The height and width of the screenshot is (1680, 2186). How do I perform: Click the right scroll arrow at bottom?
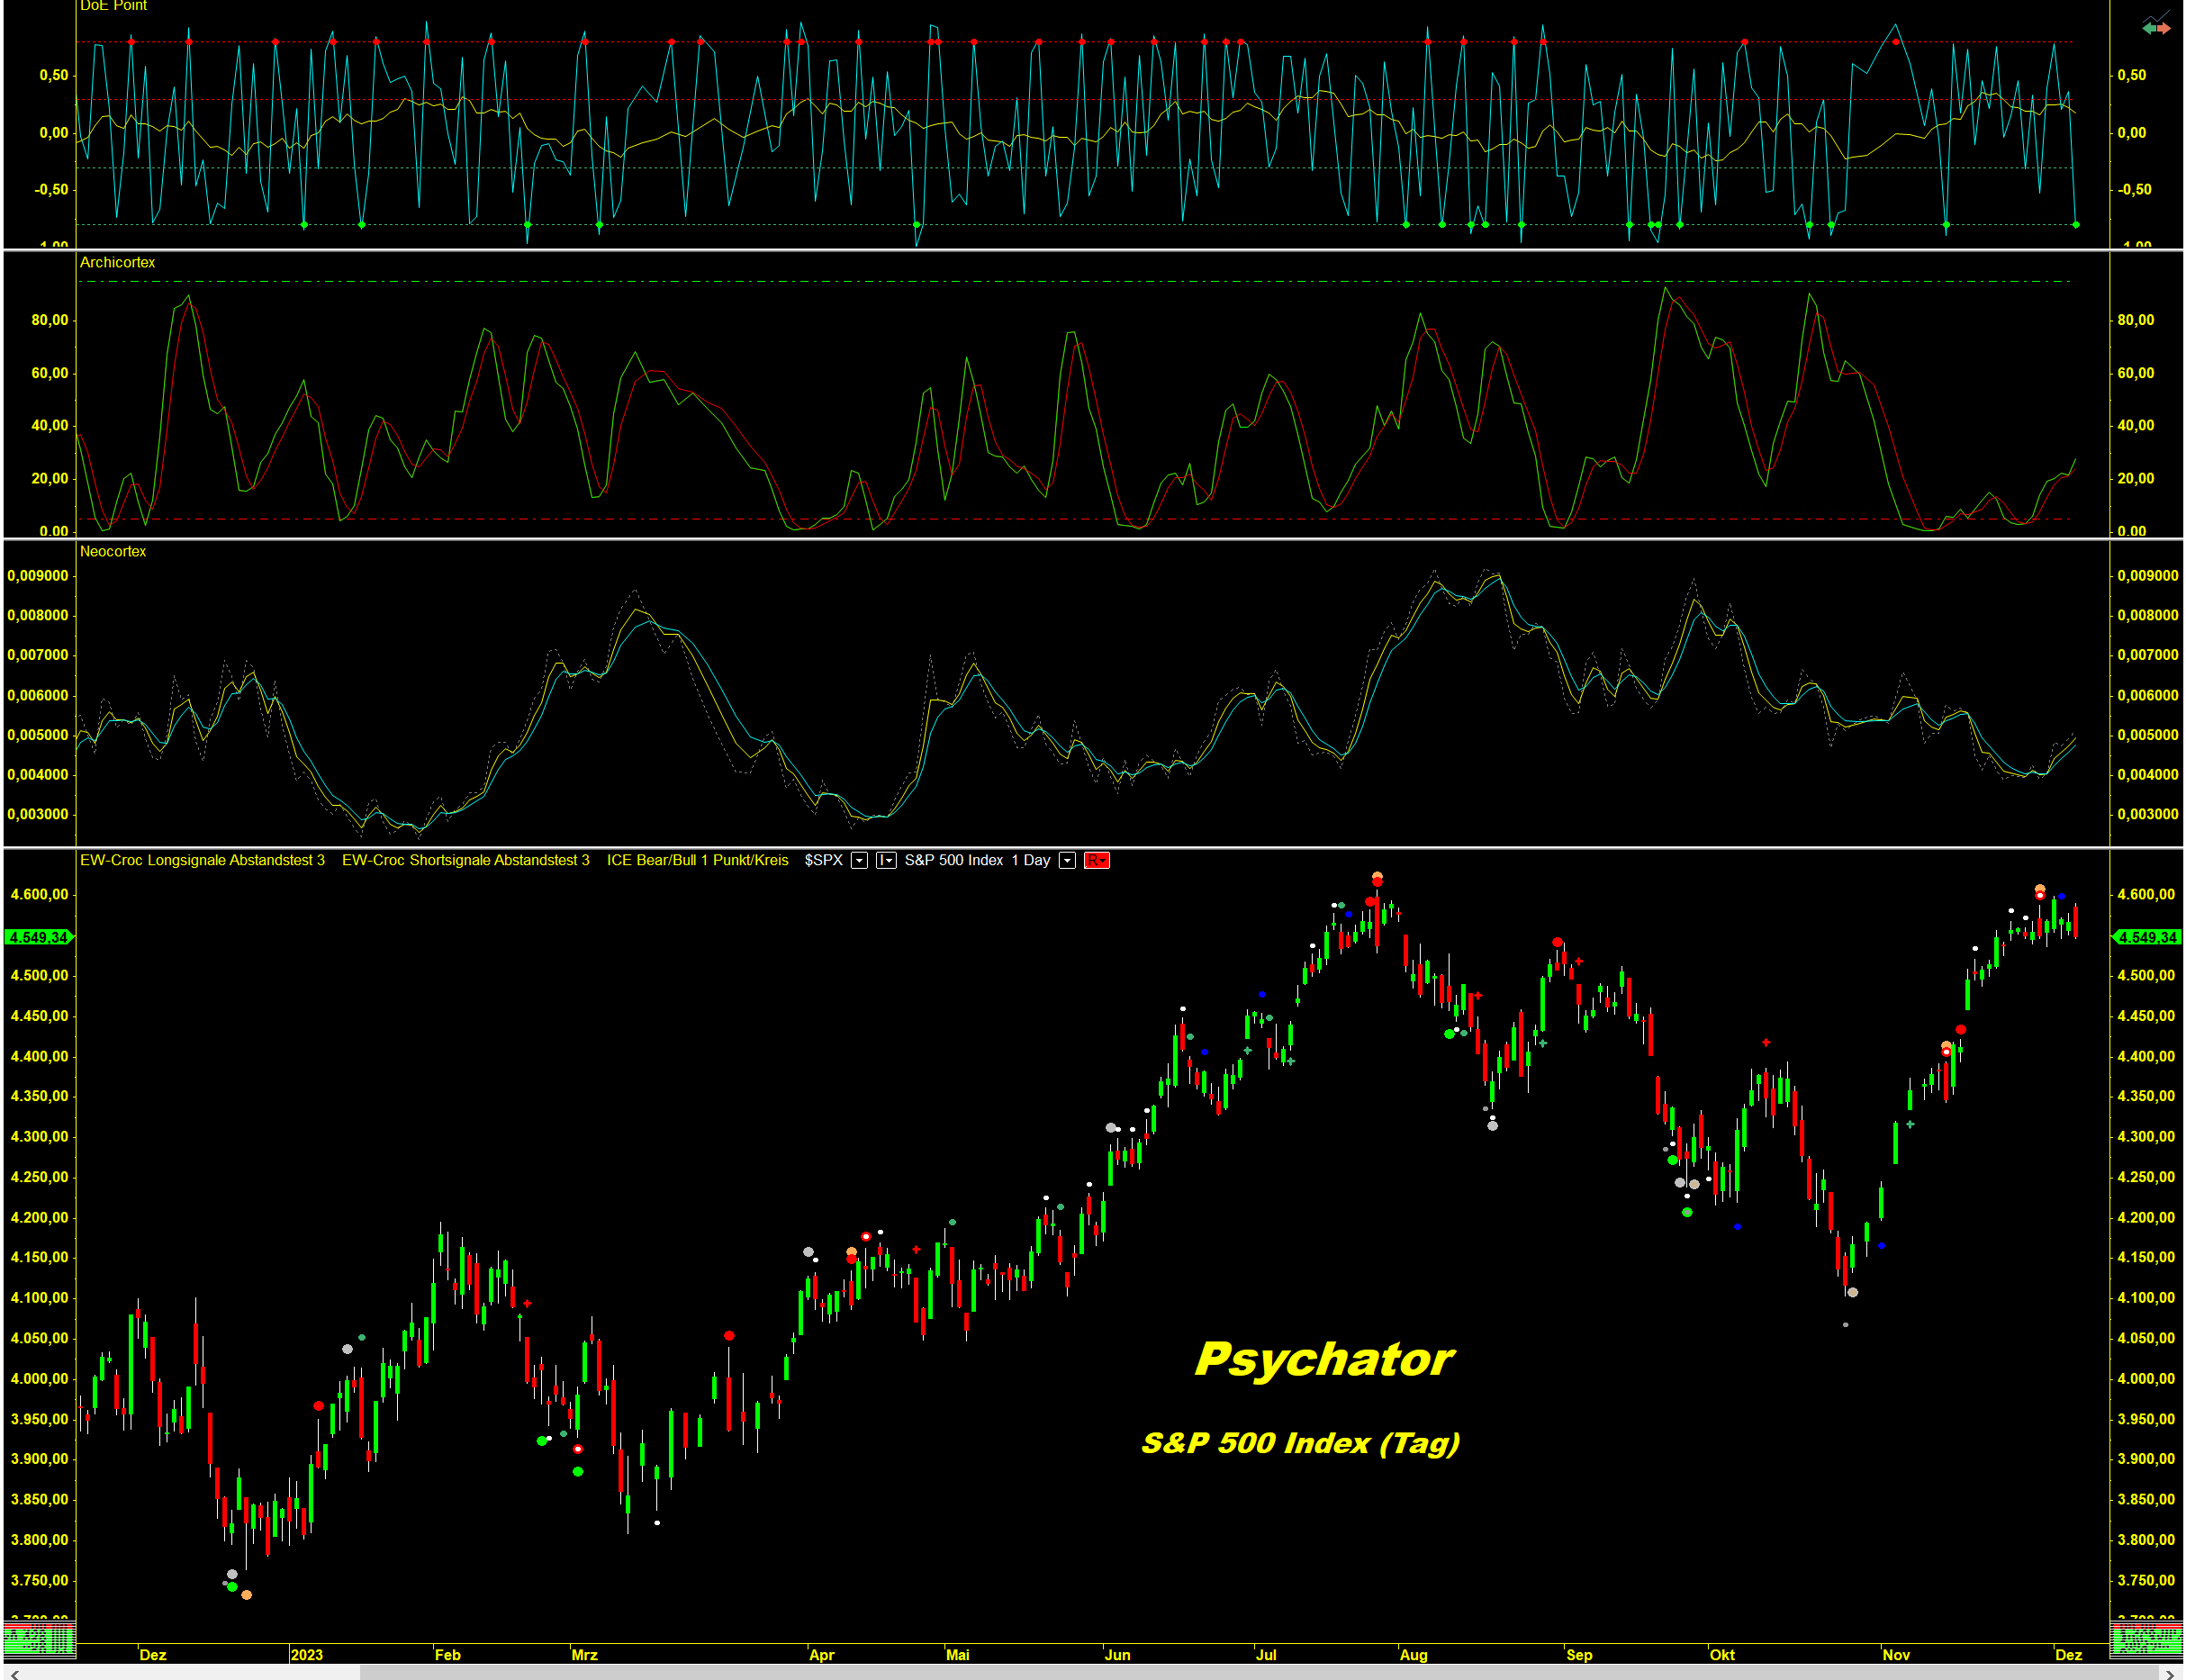[x=2169, y=1673]
